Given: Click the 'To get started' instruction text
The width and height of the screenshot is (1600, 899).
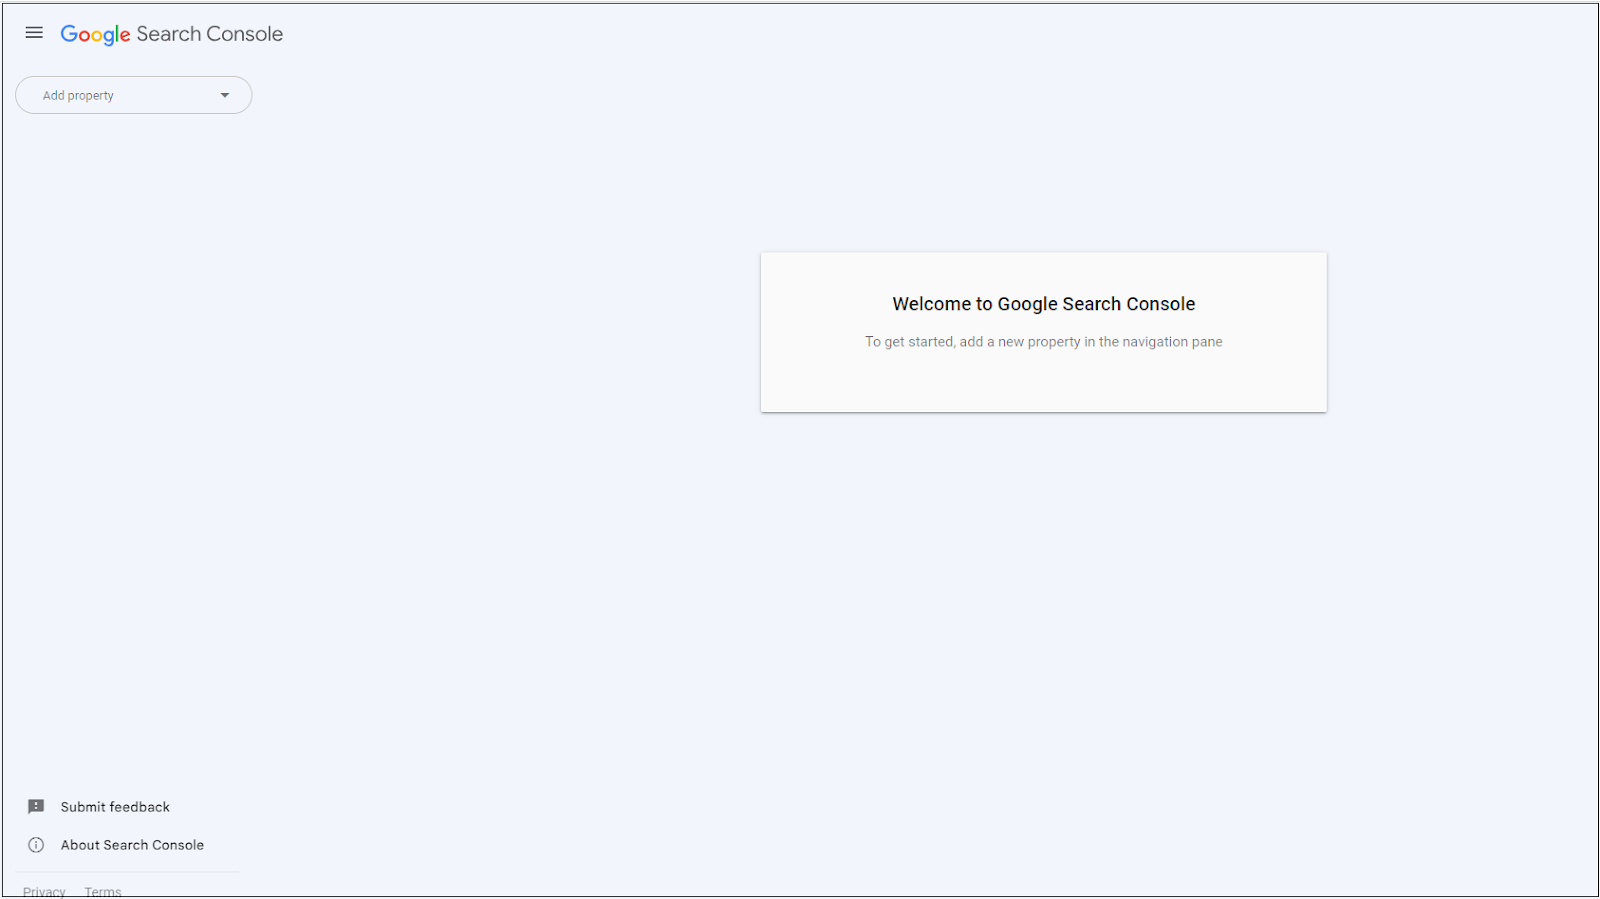Looking at the screenshot, I should tap(1044, 342).
